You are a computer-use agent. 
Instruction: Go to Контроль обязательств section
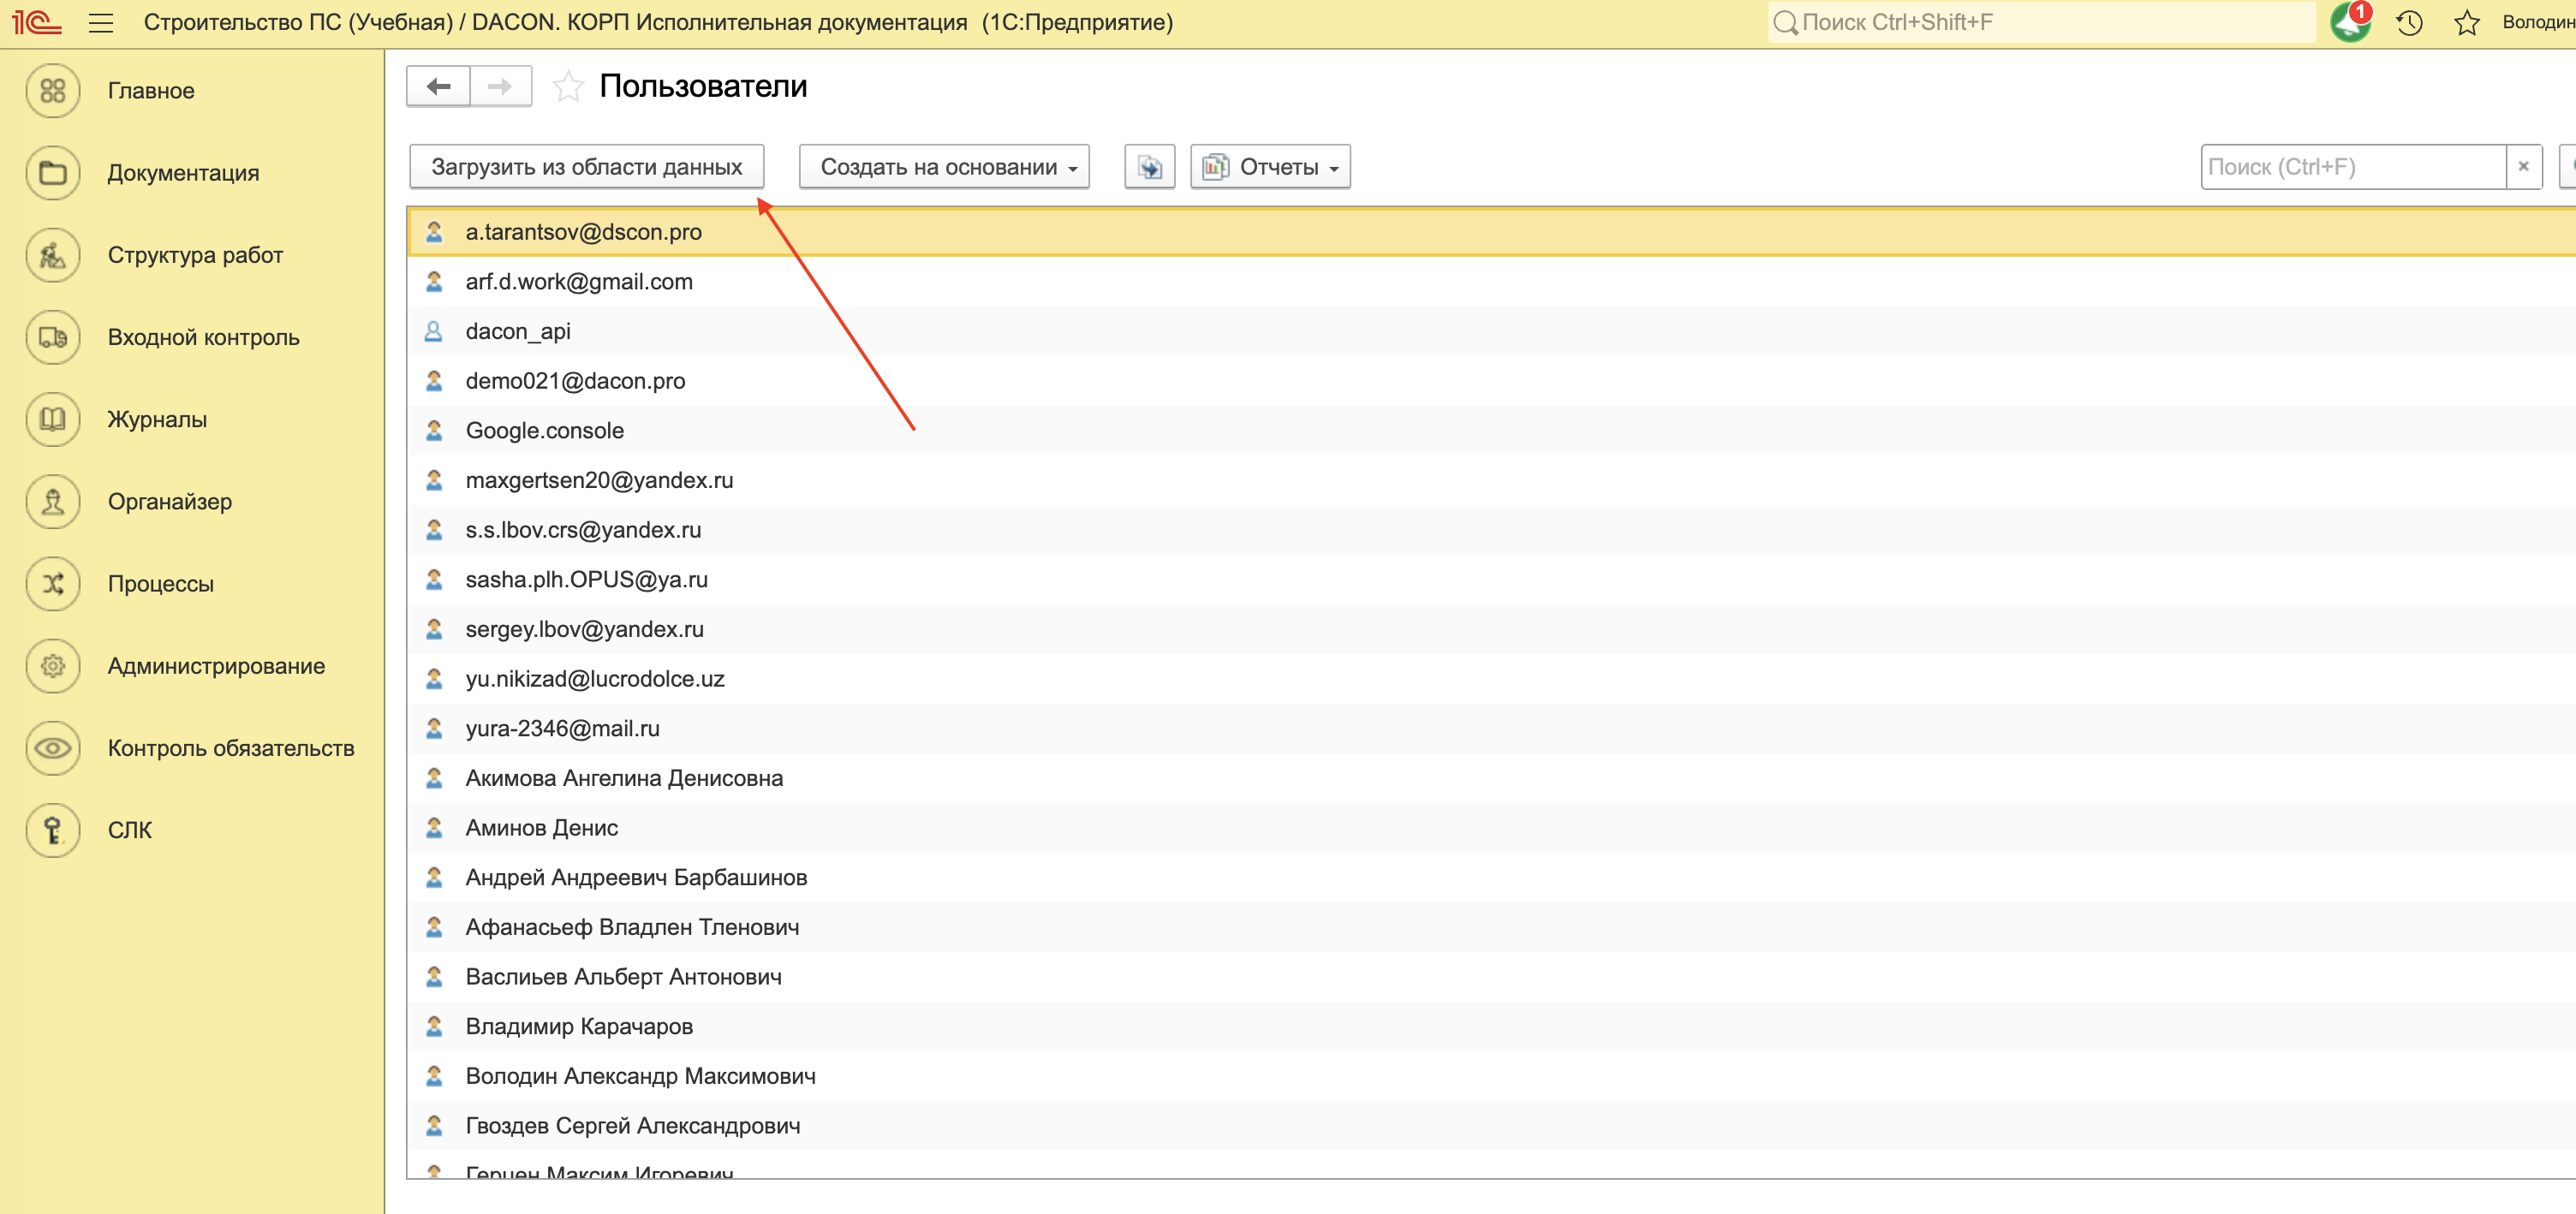pyautogui.click(x=230, y=748)
